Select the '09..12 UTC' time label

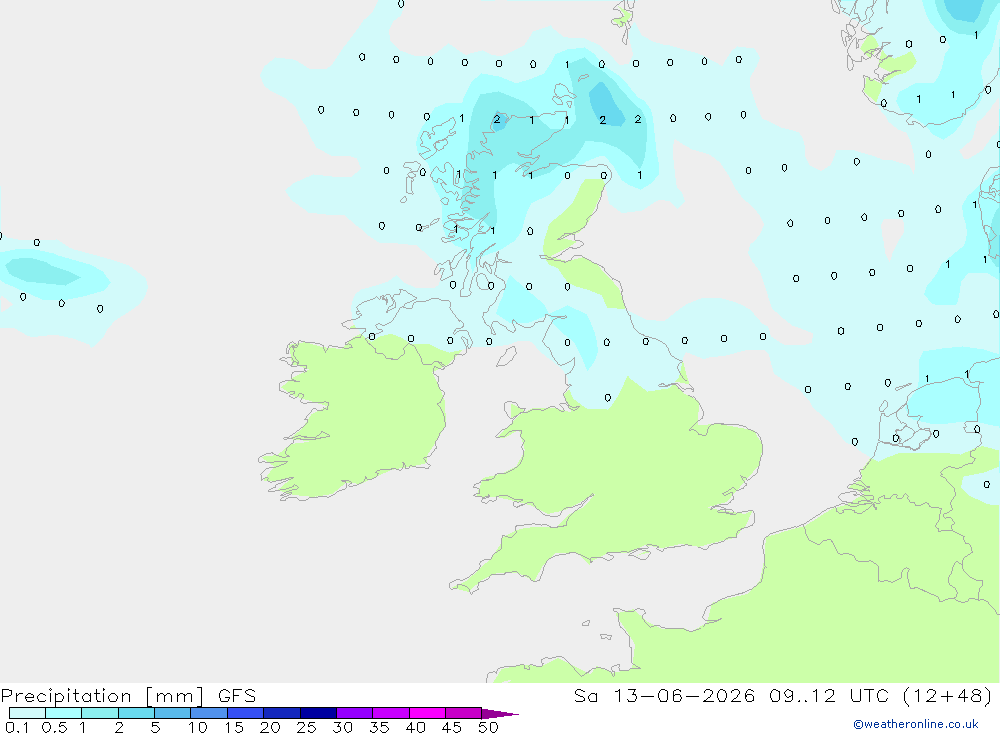pyautogui.click(x=829, y=696)
